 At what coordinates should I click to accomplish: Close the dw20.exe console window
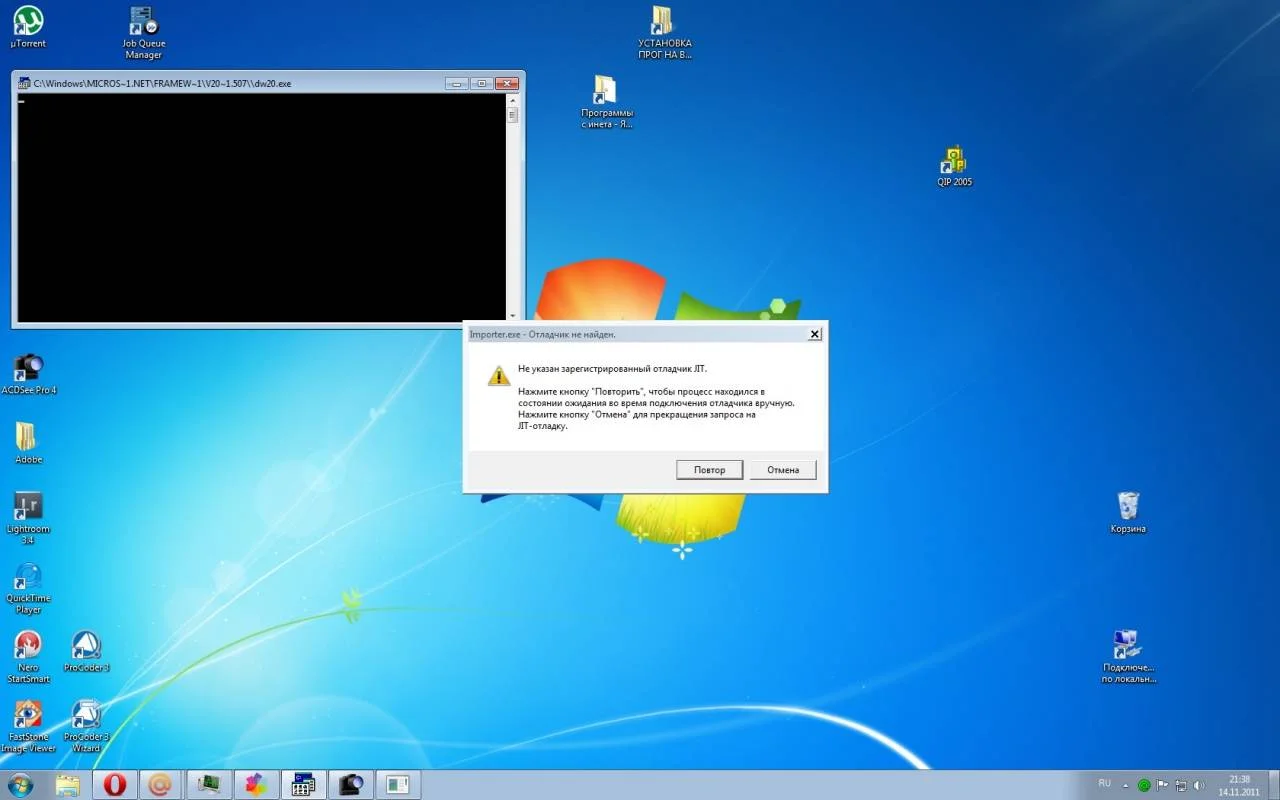coord(506,83)
